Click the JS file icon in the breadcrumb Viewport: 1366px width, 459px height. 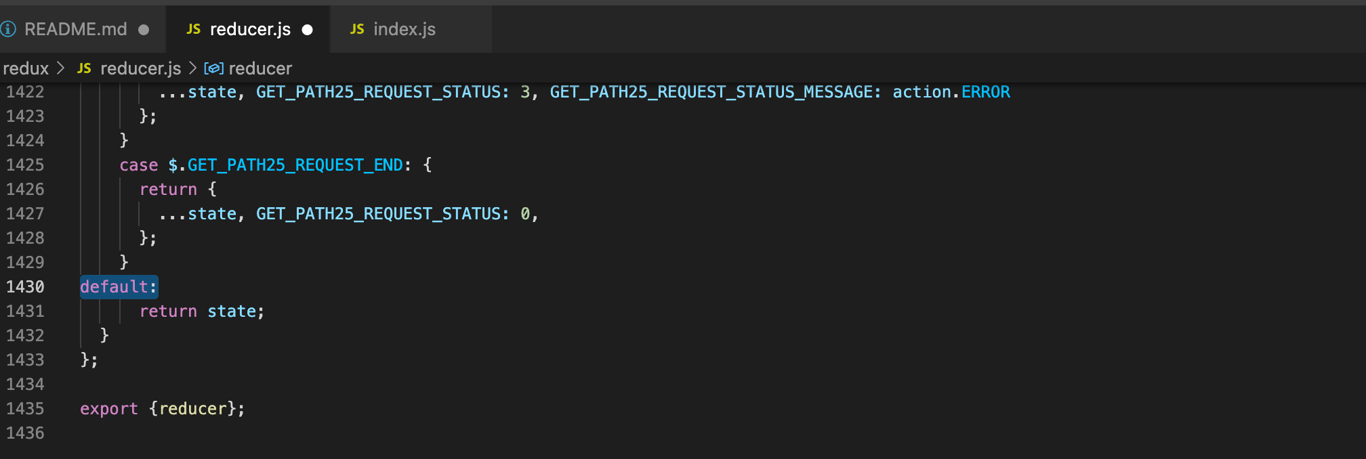pyautogui.click(x=84, y=68)
